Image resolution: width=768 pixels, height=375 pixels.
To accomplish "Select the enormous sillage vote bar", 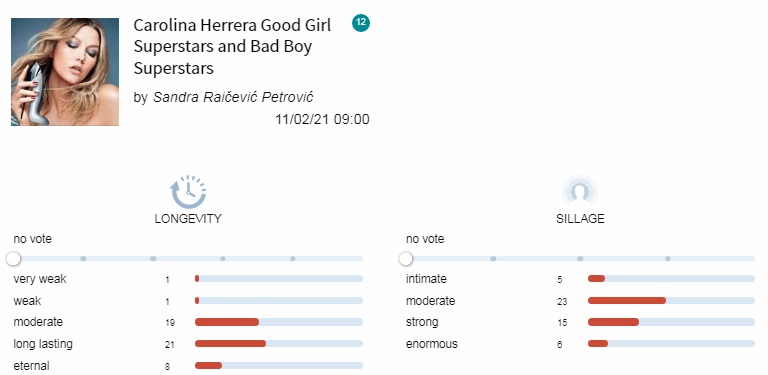I will click(672, 344).
